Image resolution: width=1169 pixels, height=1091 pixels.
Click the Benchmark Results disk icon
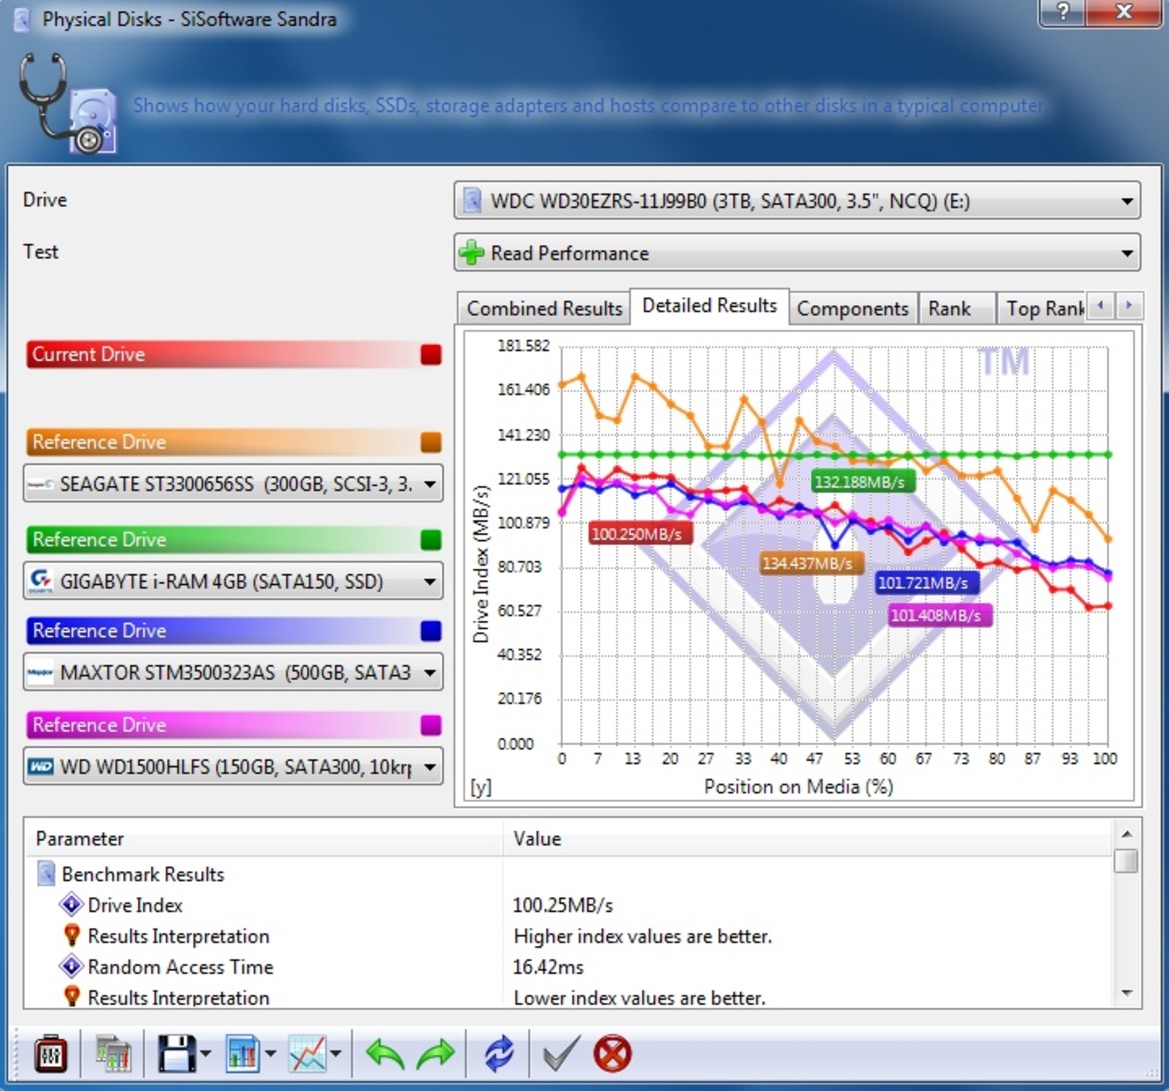pos(46,873)
